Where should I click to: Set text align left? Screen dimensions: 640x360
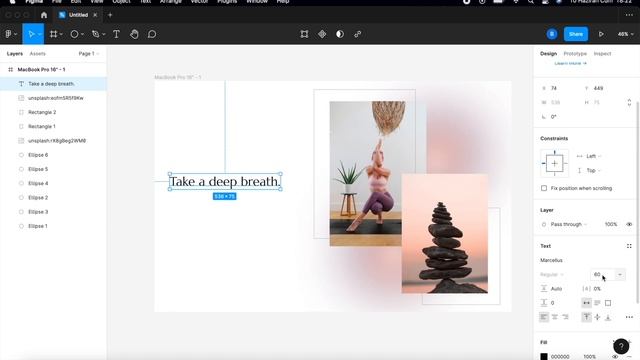pos(544,317)
